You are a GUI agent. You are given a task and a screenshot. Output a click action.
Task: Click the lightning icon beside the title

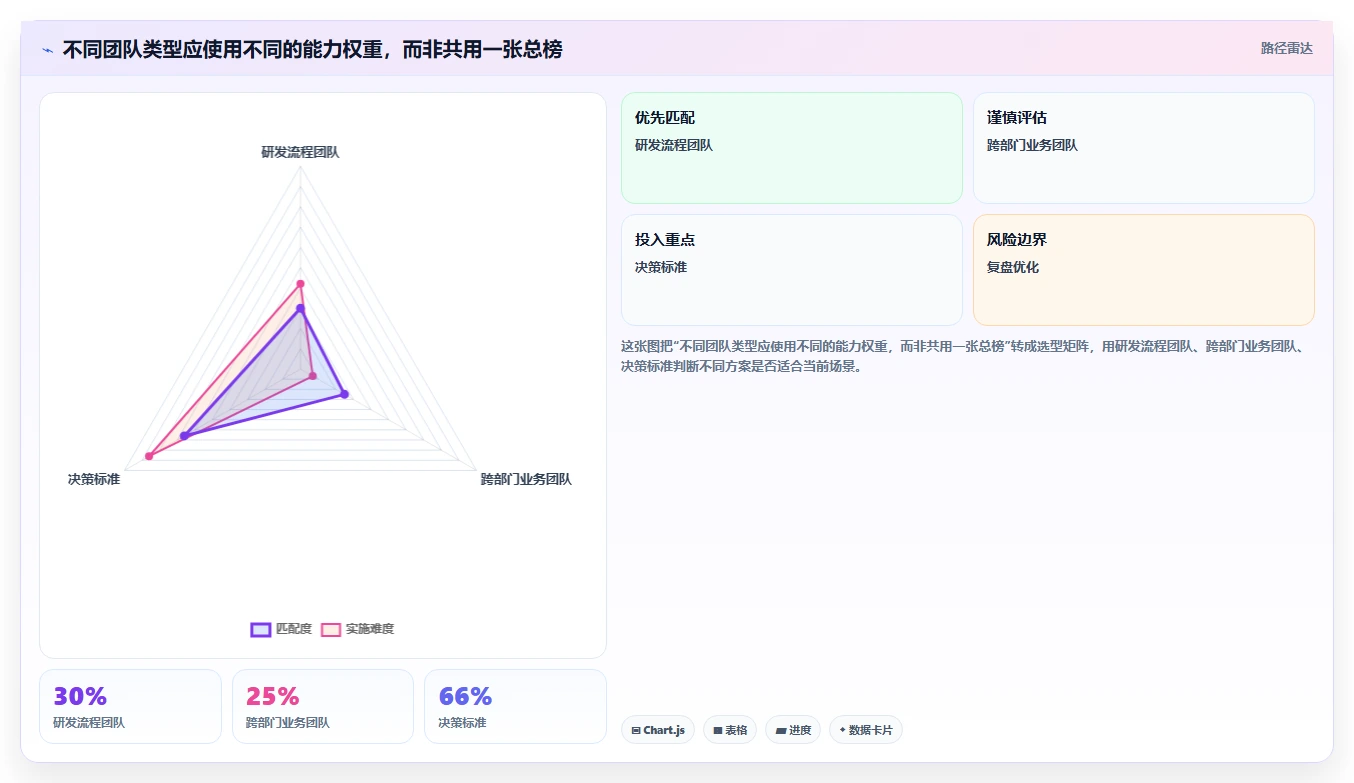(48, 50)
